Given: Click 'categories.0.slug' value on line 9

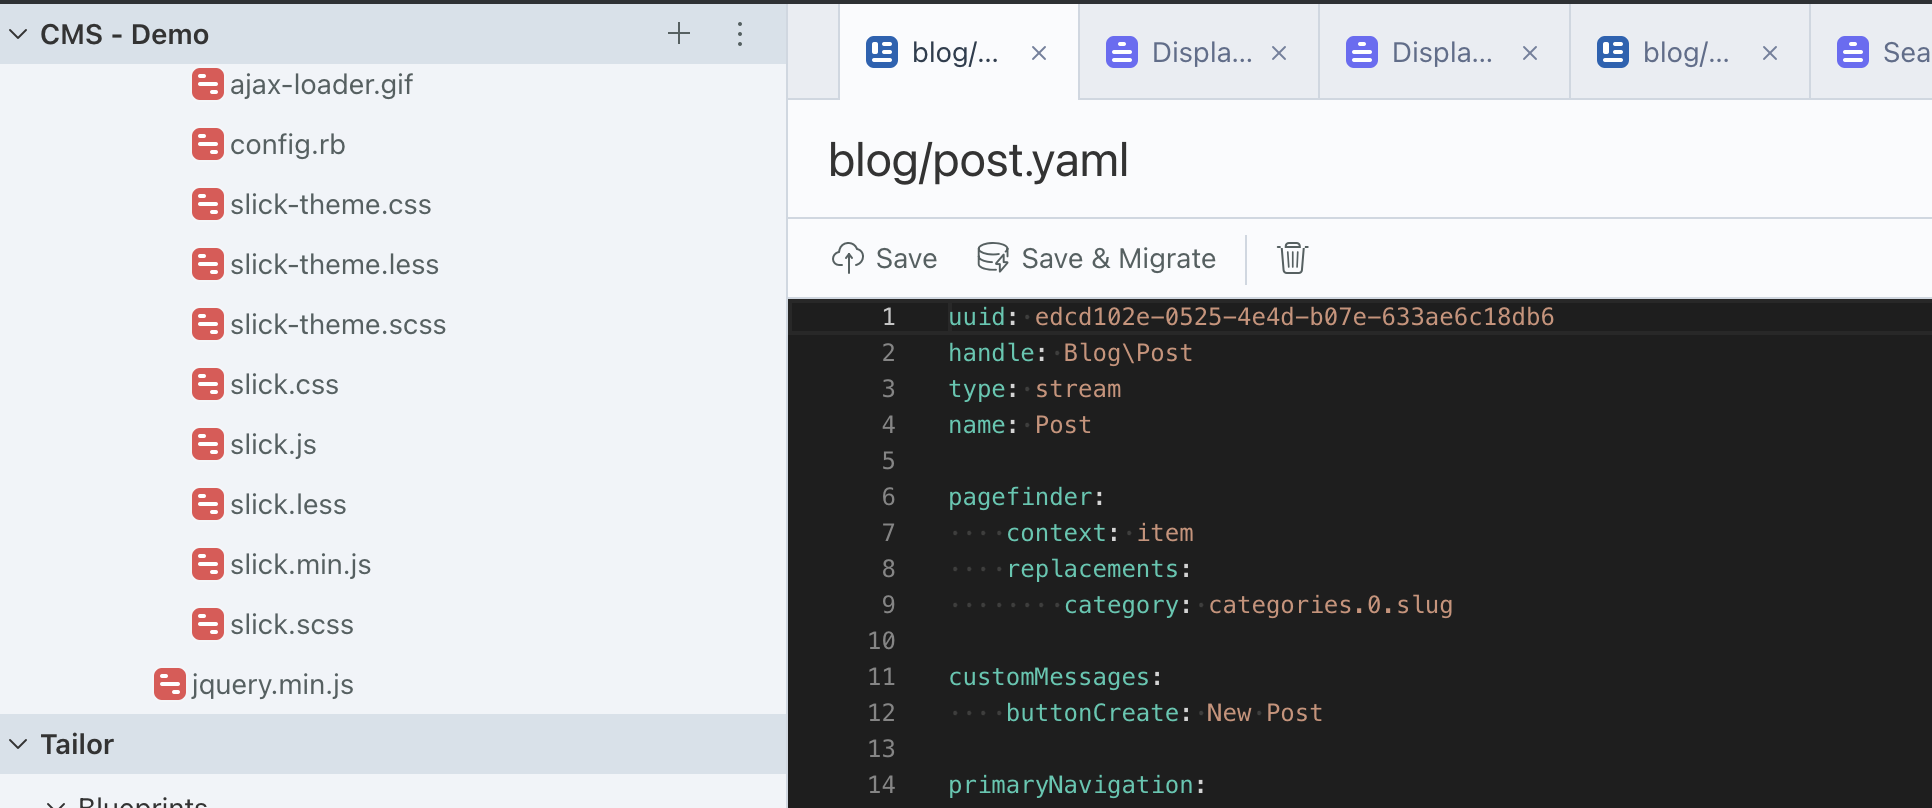Looking at the screenshot, I should coord(1330,605).
